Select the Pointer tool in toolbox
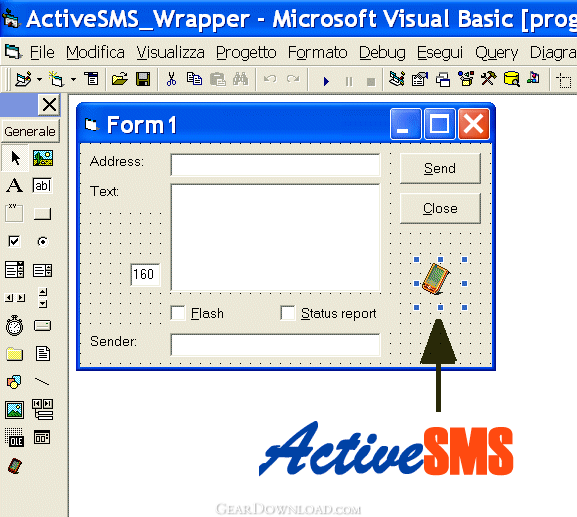Screen dimensions: 577x517 point(15,158)
